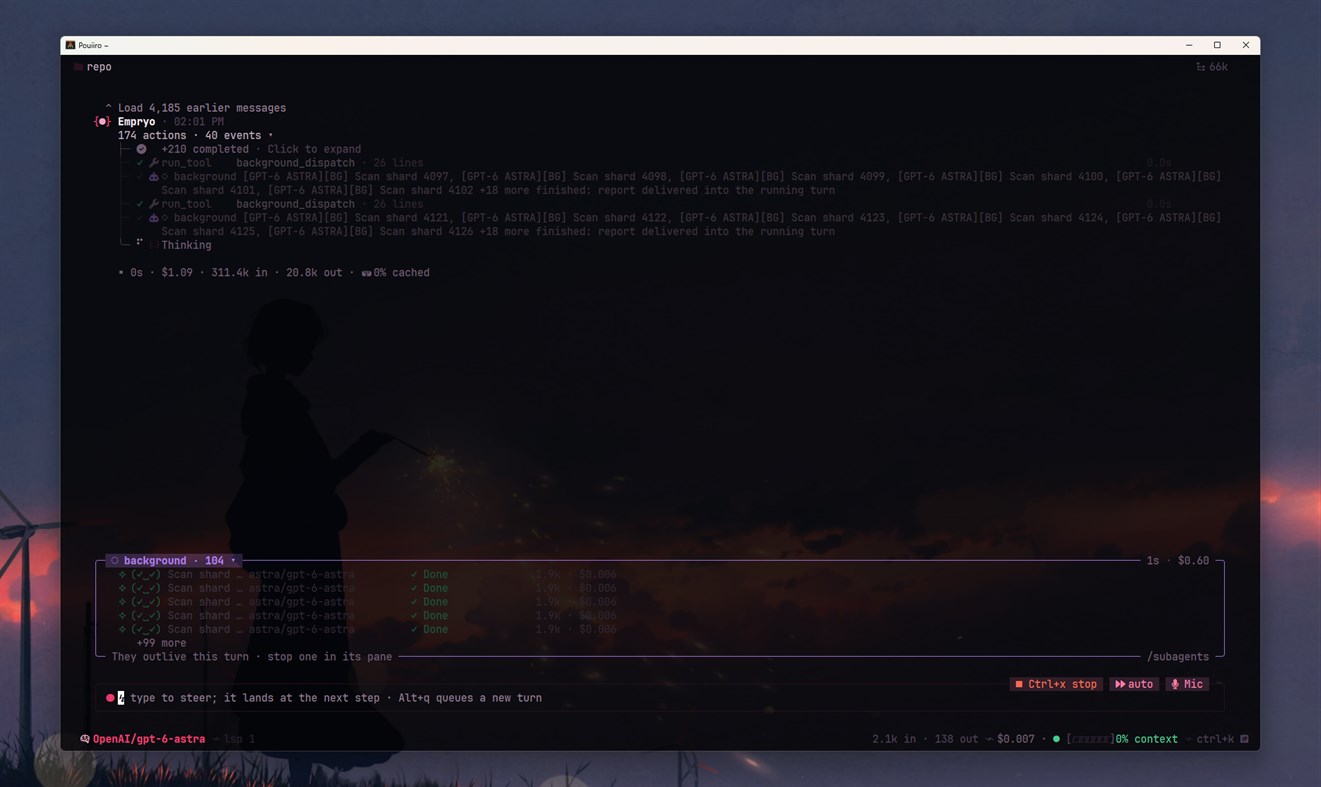Click the cache icon beside 0% cached
Viewport: 1321px width, 787px height.
366,273
